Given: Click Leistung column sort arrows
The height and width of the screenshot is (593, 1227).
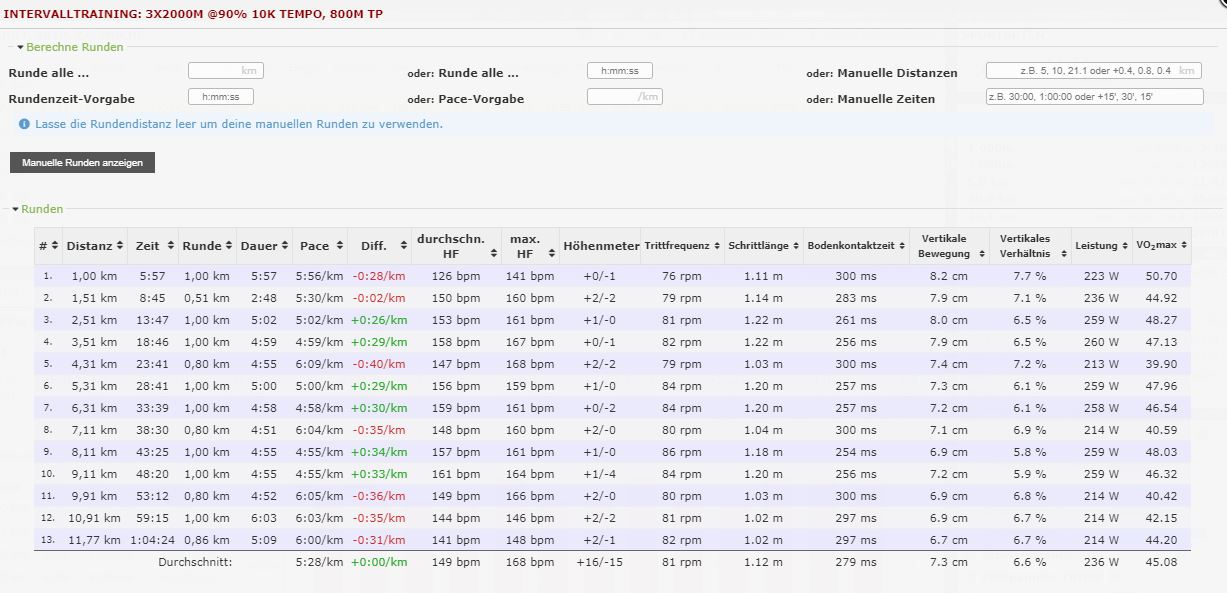Looking at the screenshot, I should pyautogui.click(x=1125, y=246).
